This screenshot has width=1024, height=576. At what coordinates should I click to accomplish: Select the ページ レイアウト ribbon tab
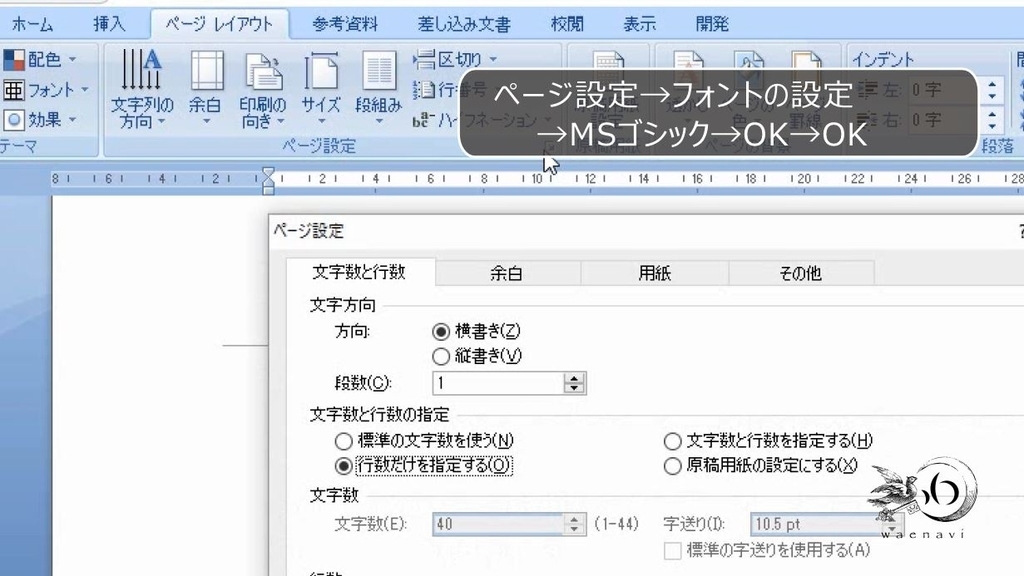click(219, 24)
